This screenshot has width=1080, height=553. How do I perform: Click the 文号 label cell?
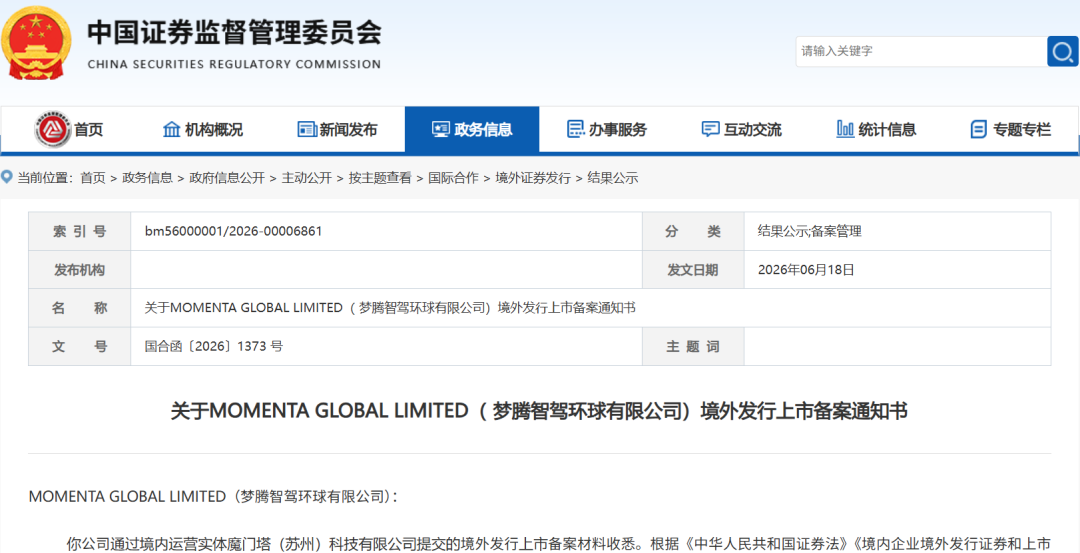[80, 346]
